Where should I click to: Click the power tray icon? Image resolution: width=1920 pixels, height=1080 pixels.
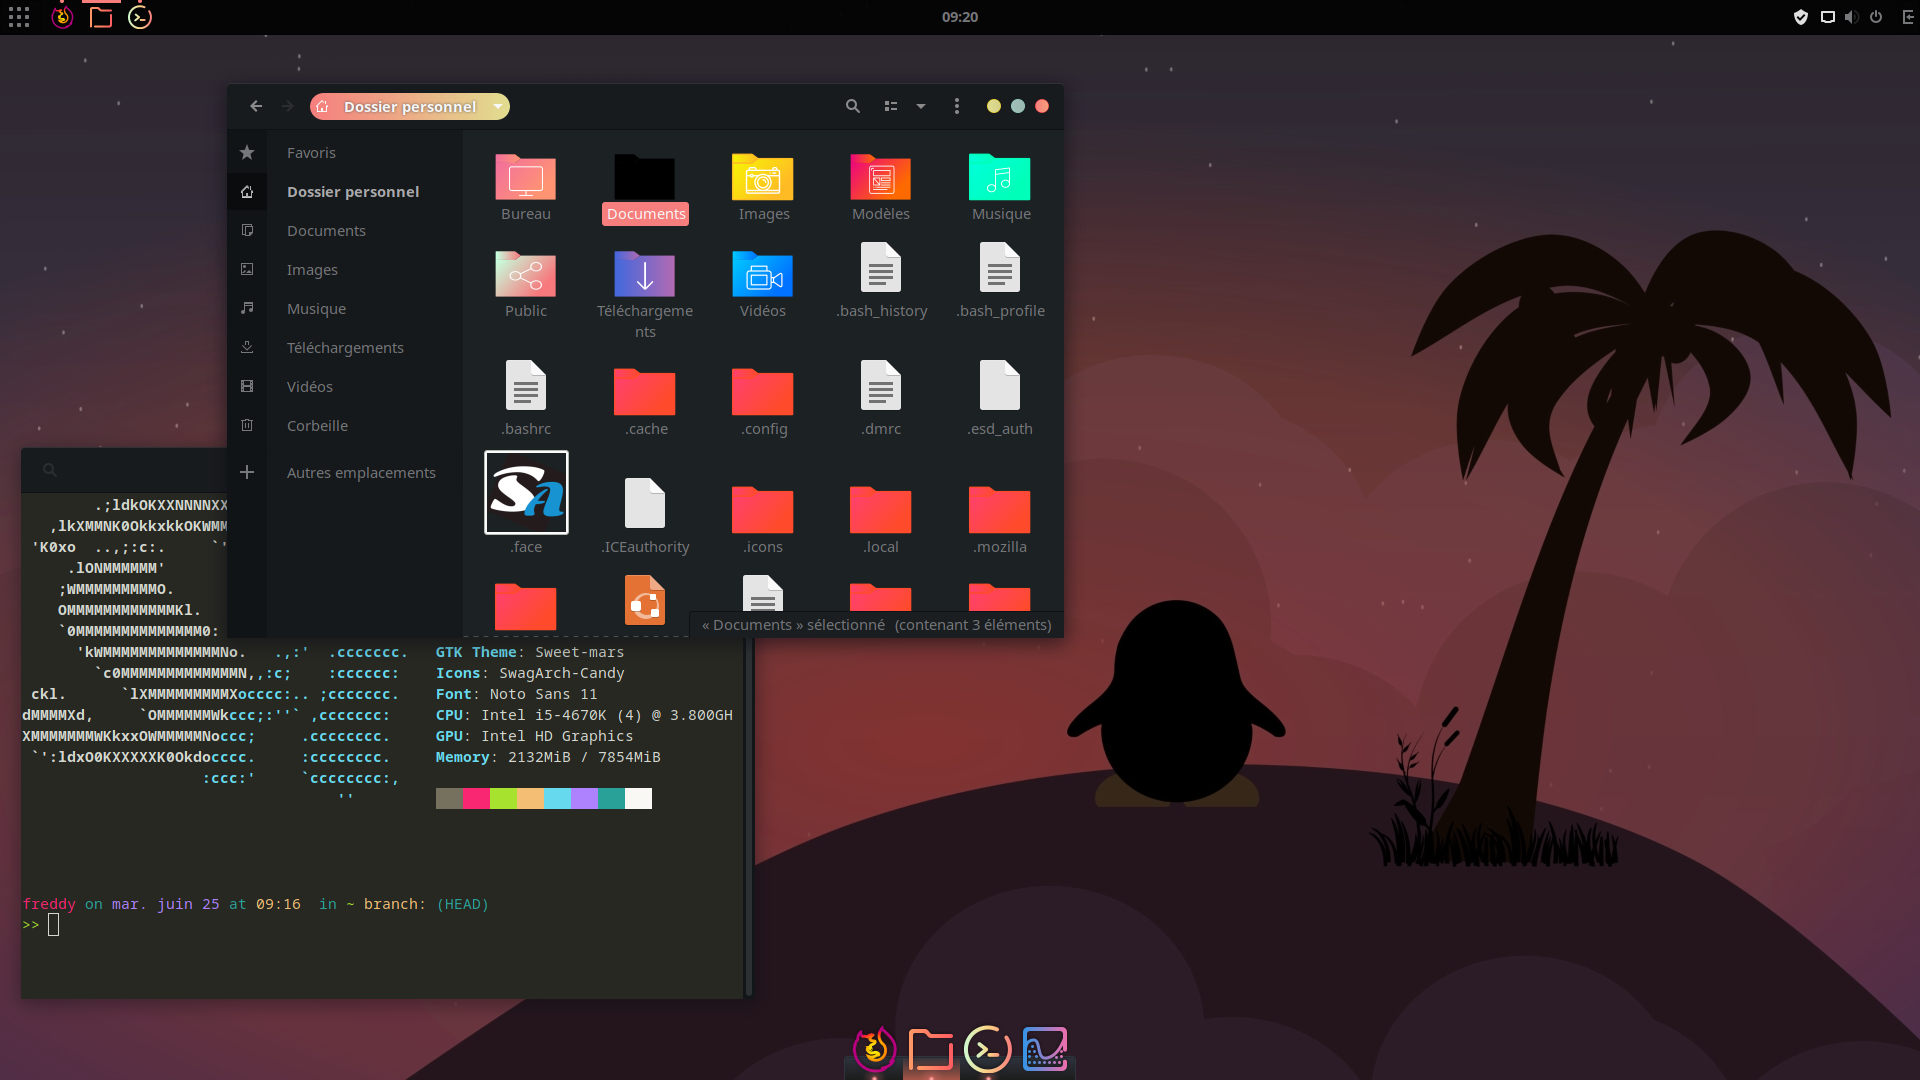(1876, 17)
